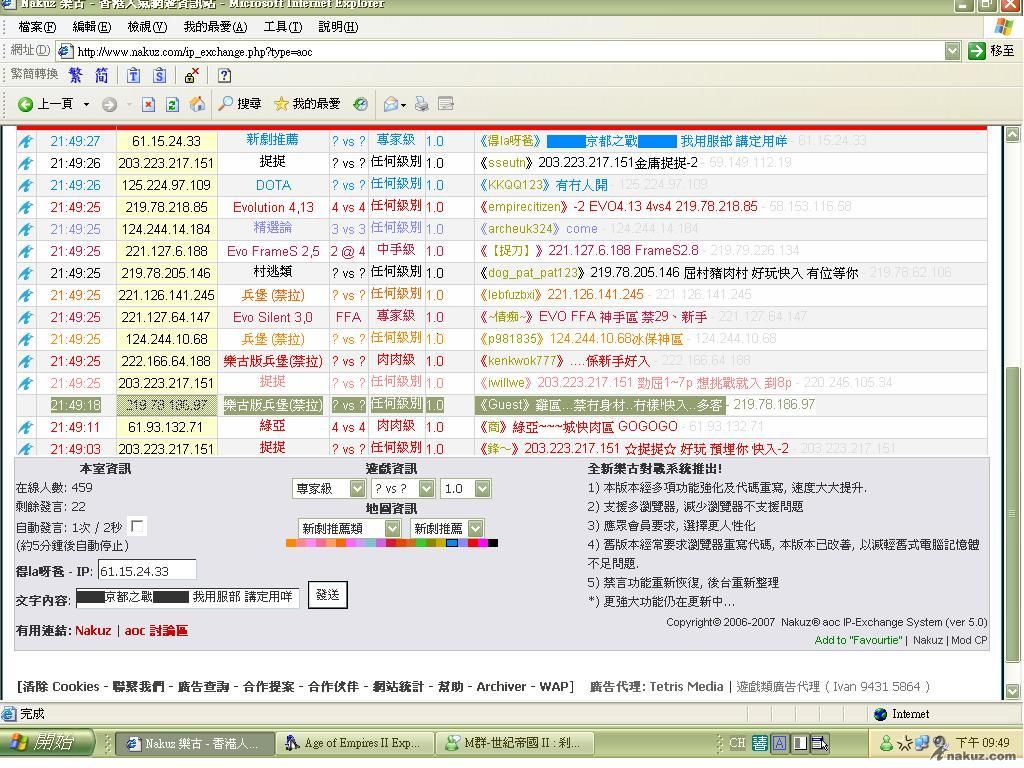
Task: Open the 專家級 level dropdown
Action: click(328, 488)
